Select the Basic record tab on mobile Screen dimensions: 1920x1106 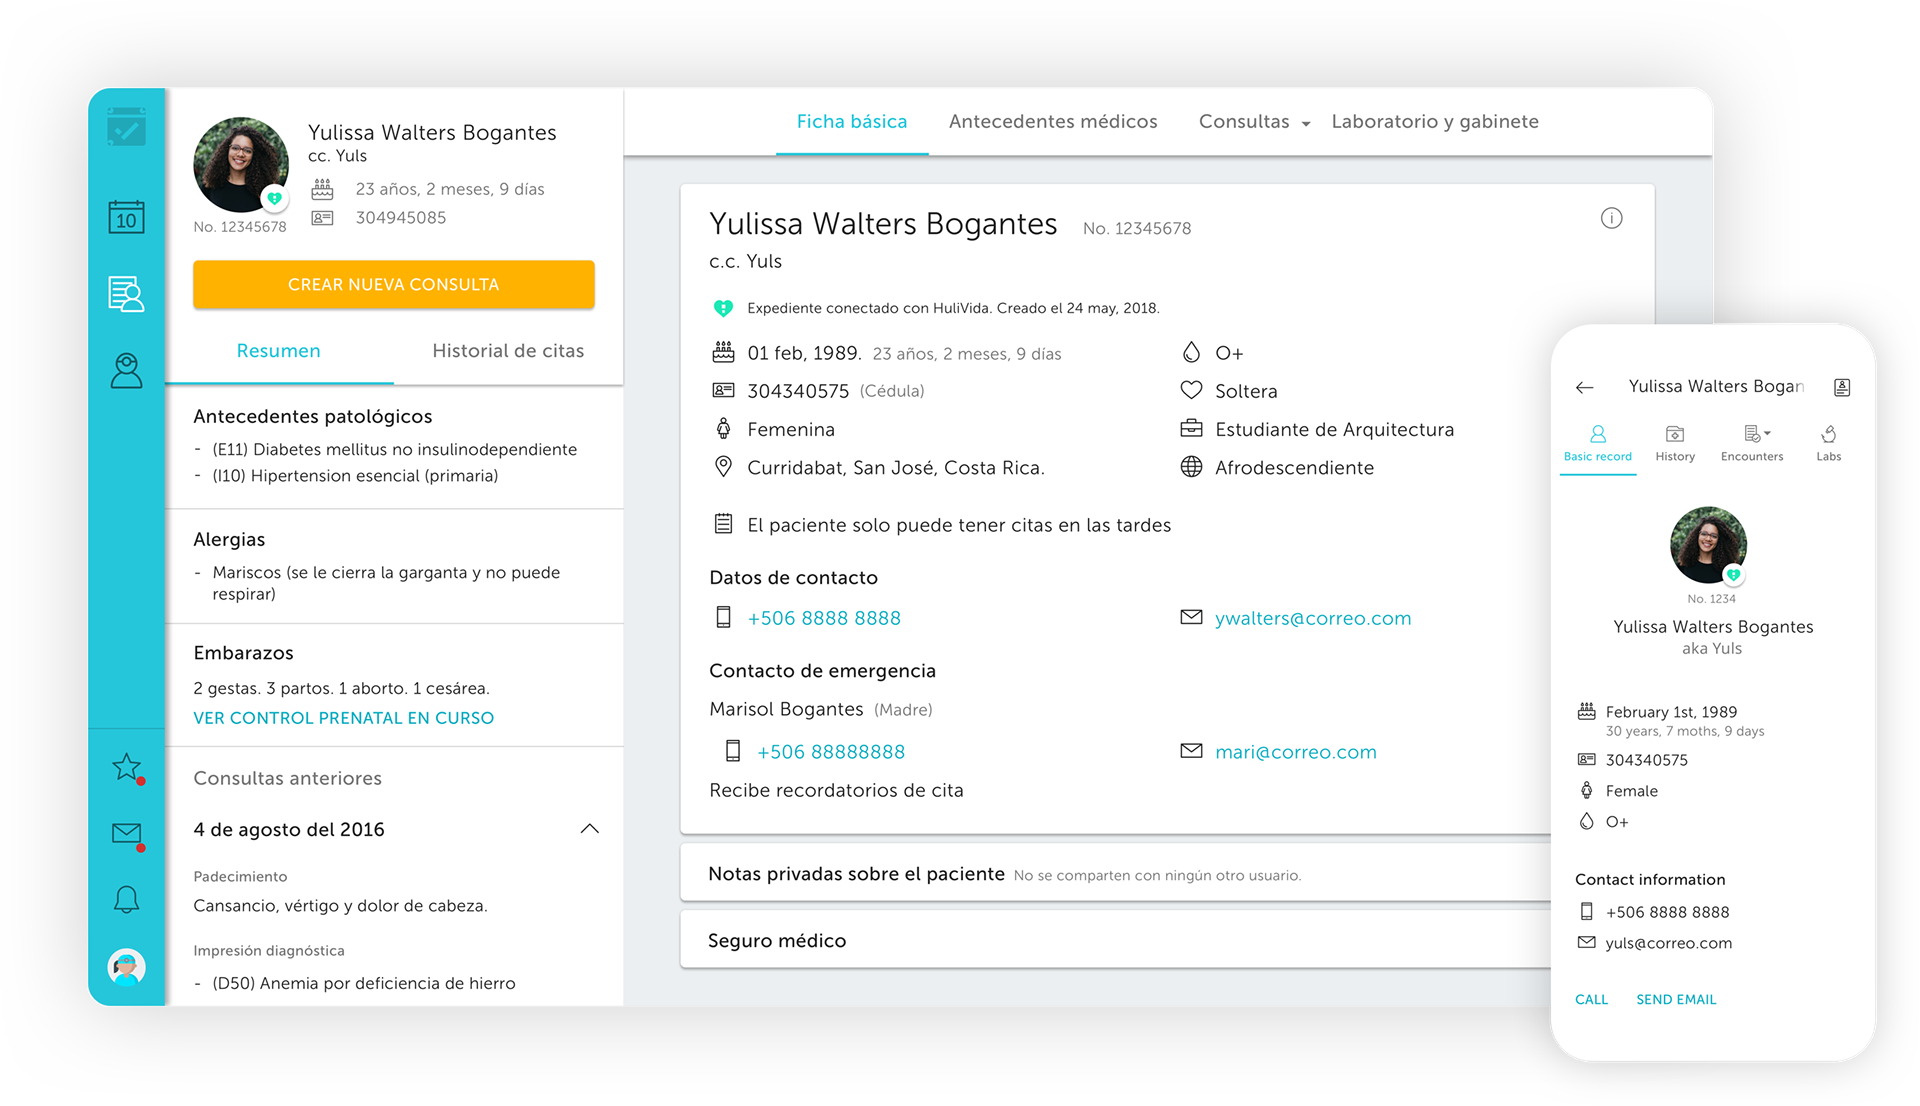(1598, 444)
